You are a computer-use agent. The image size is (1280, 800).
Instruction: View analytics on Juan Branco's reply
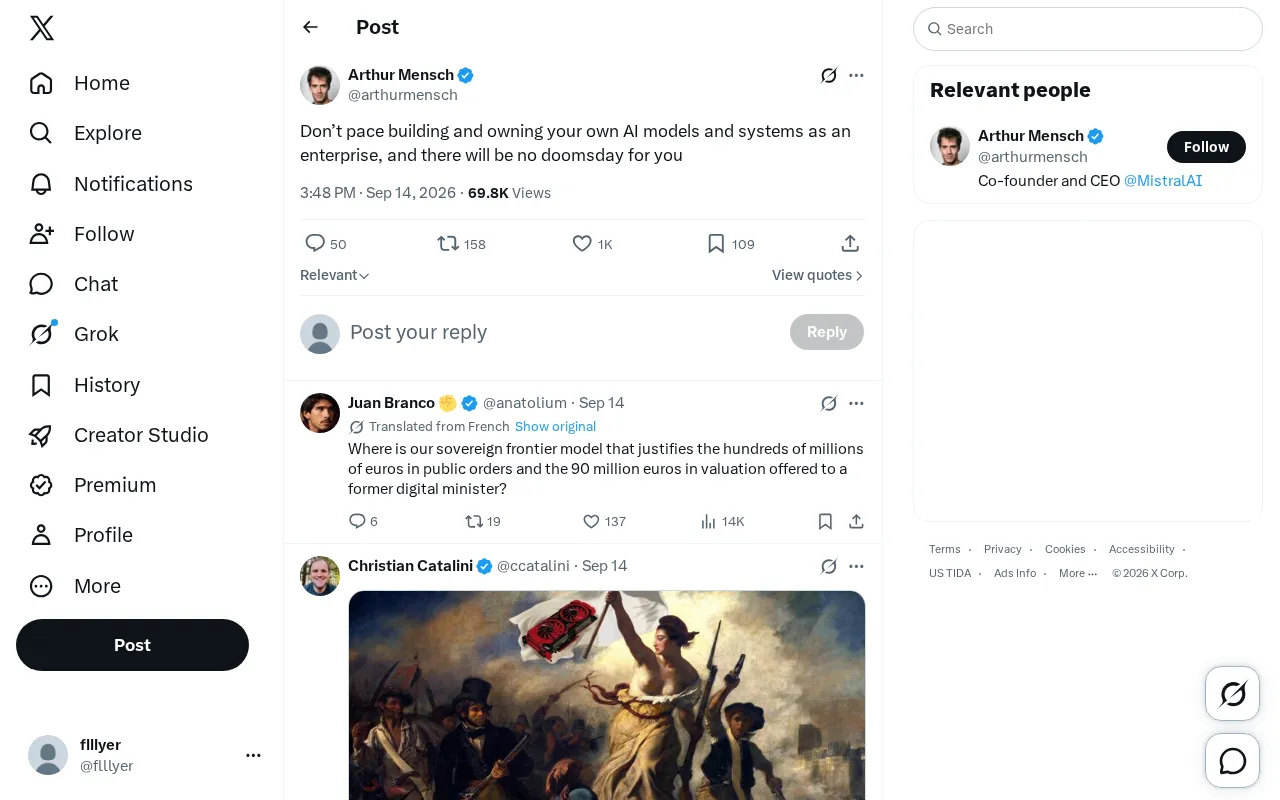pyautogui.click(x=722, y=521)
